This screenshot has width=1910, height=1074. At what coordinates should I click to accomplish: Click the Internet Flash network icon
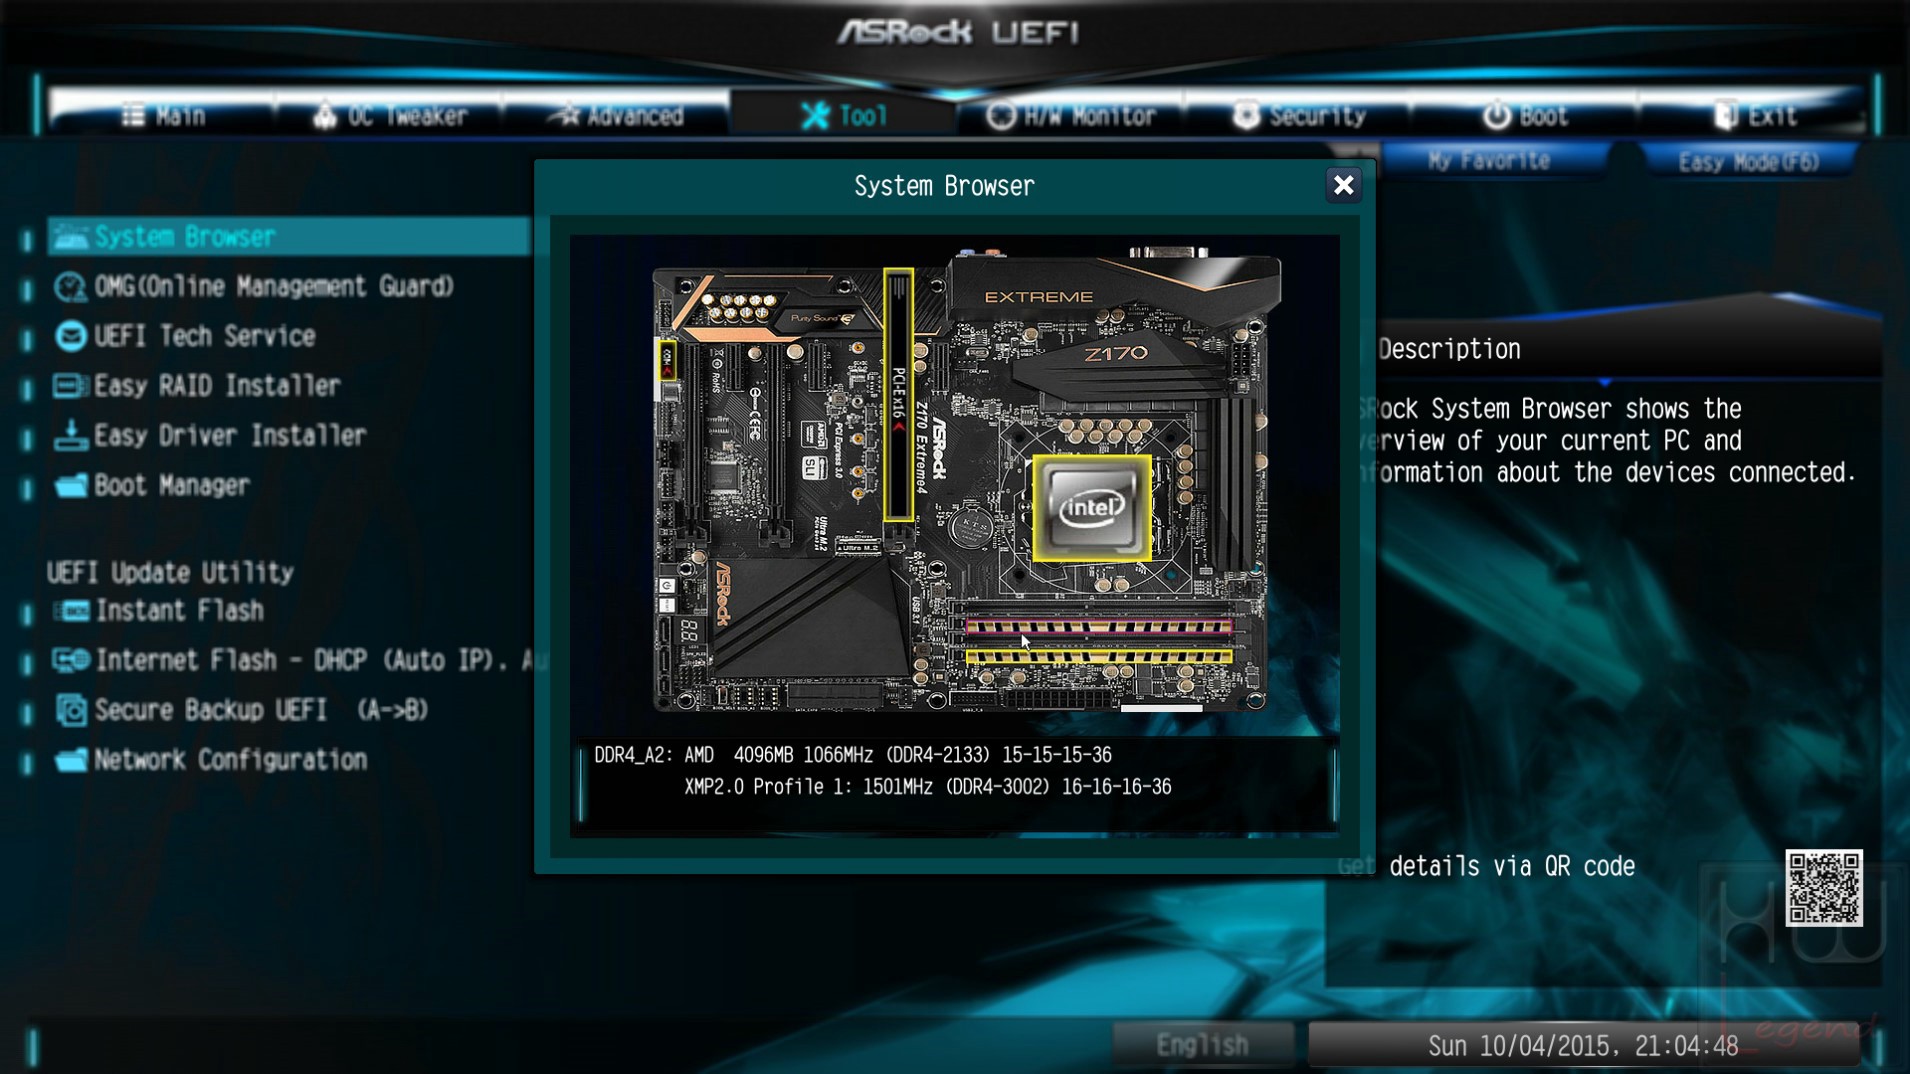pos(72,660)
